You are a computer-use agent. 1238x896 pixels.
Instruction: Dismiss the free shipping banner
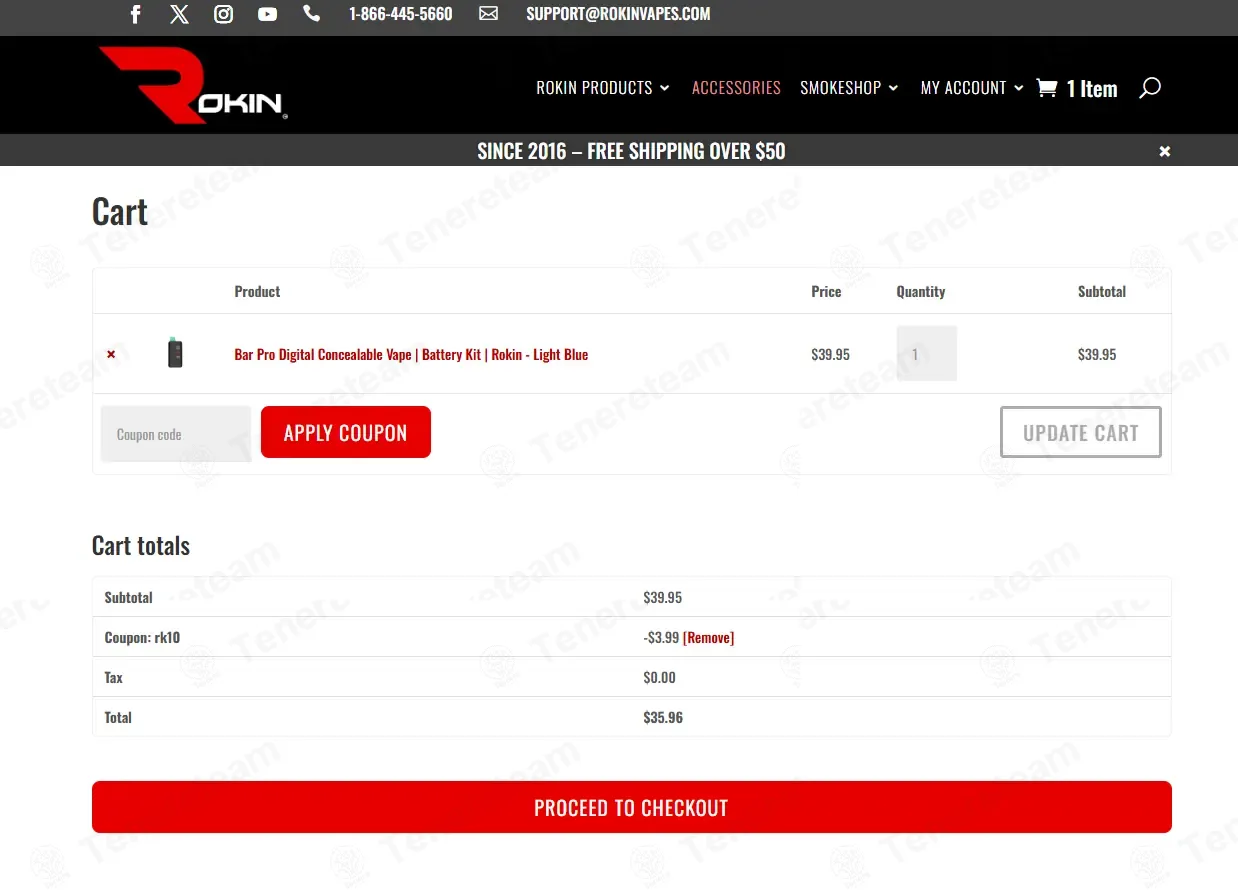1165,151
